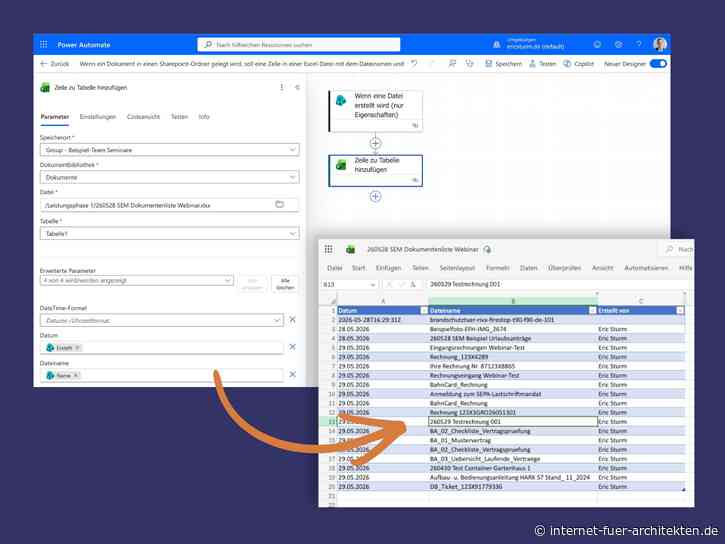Insert function via fx icon in formula bar
The width and height of the screenshot is (725, 544).
(413, 284)
